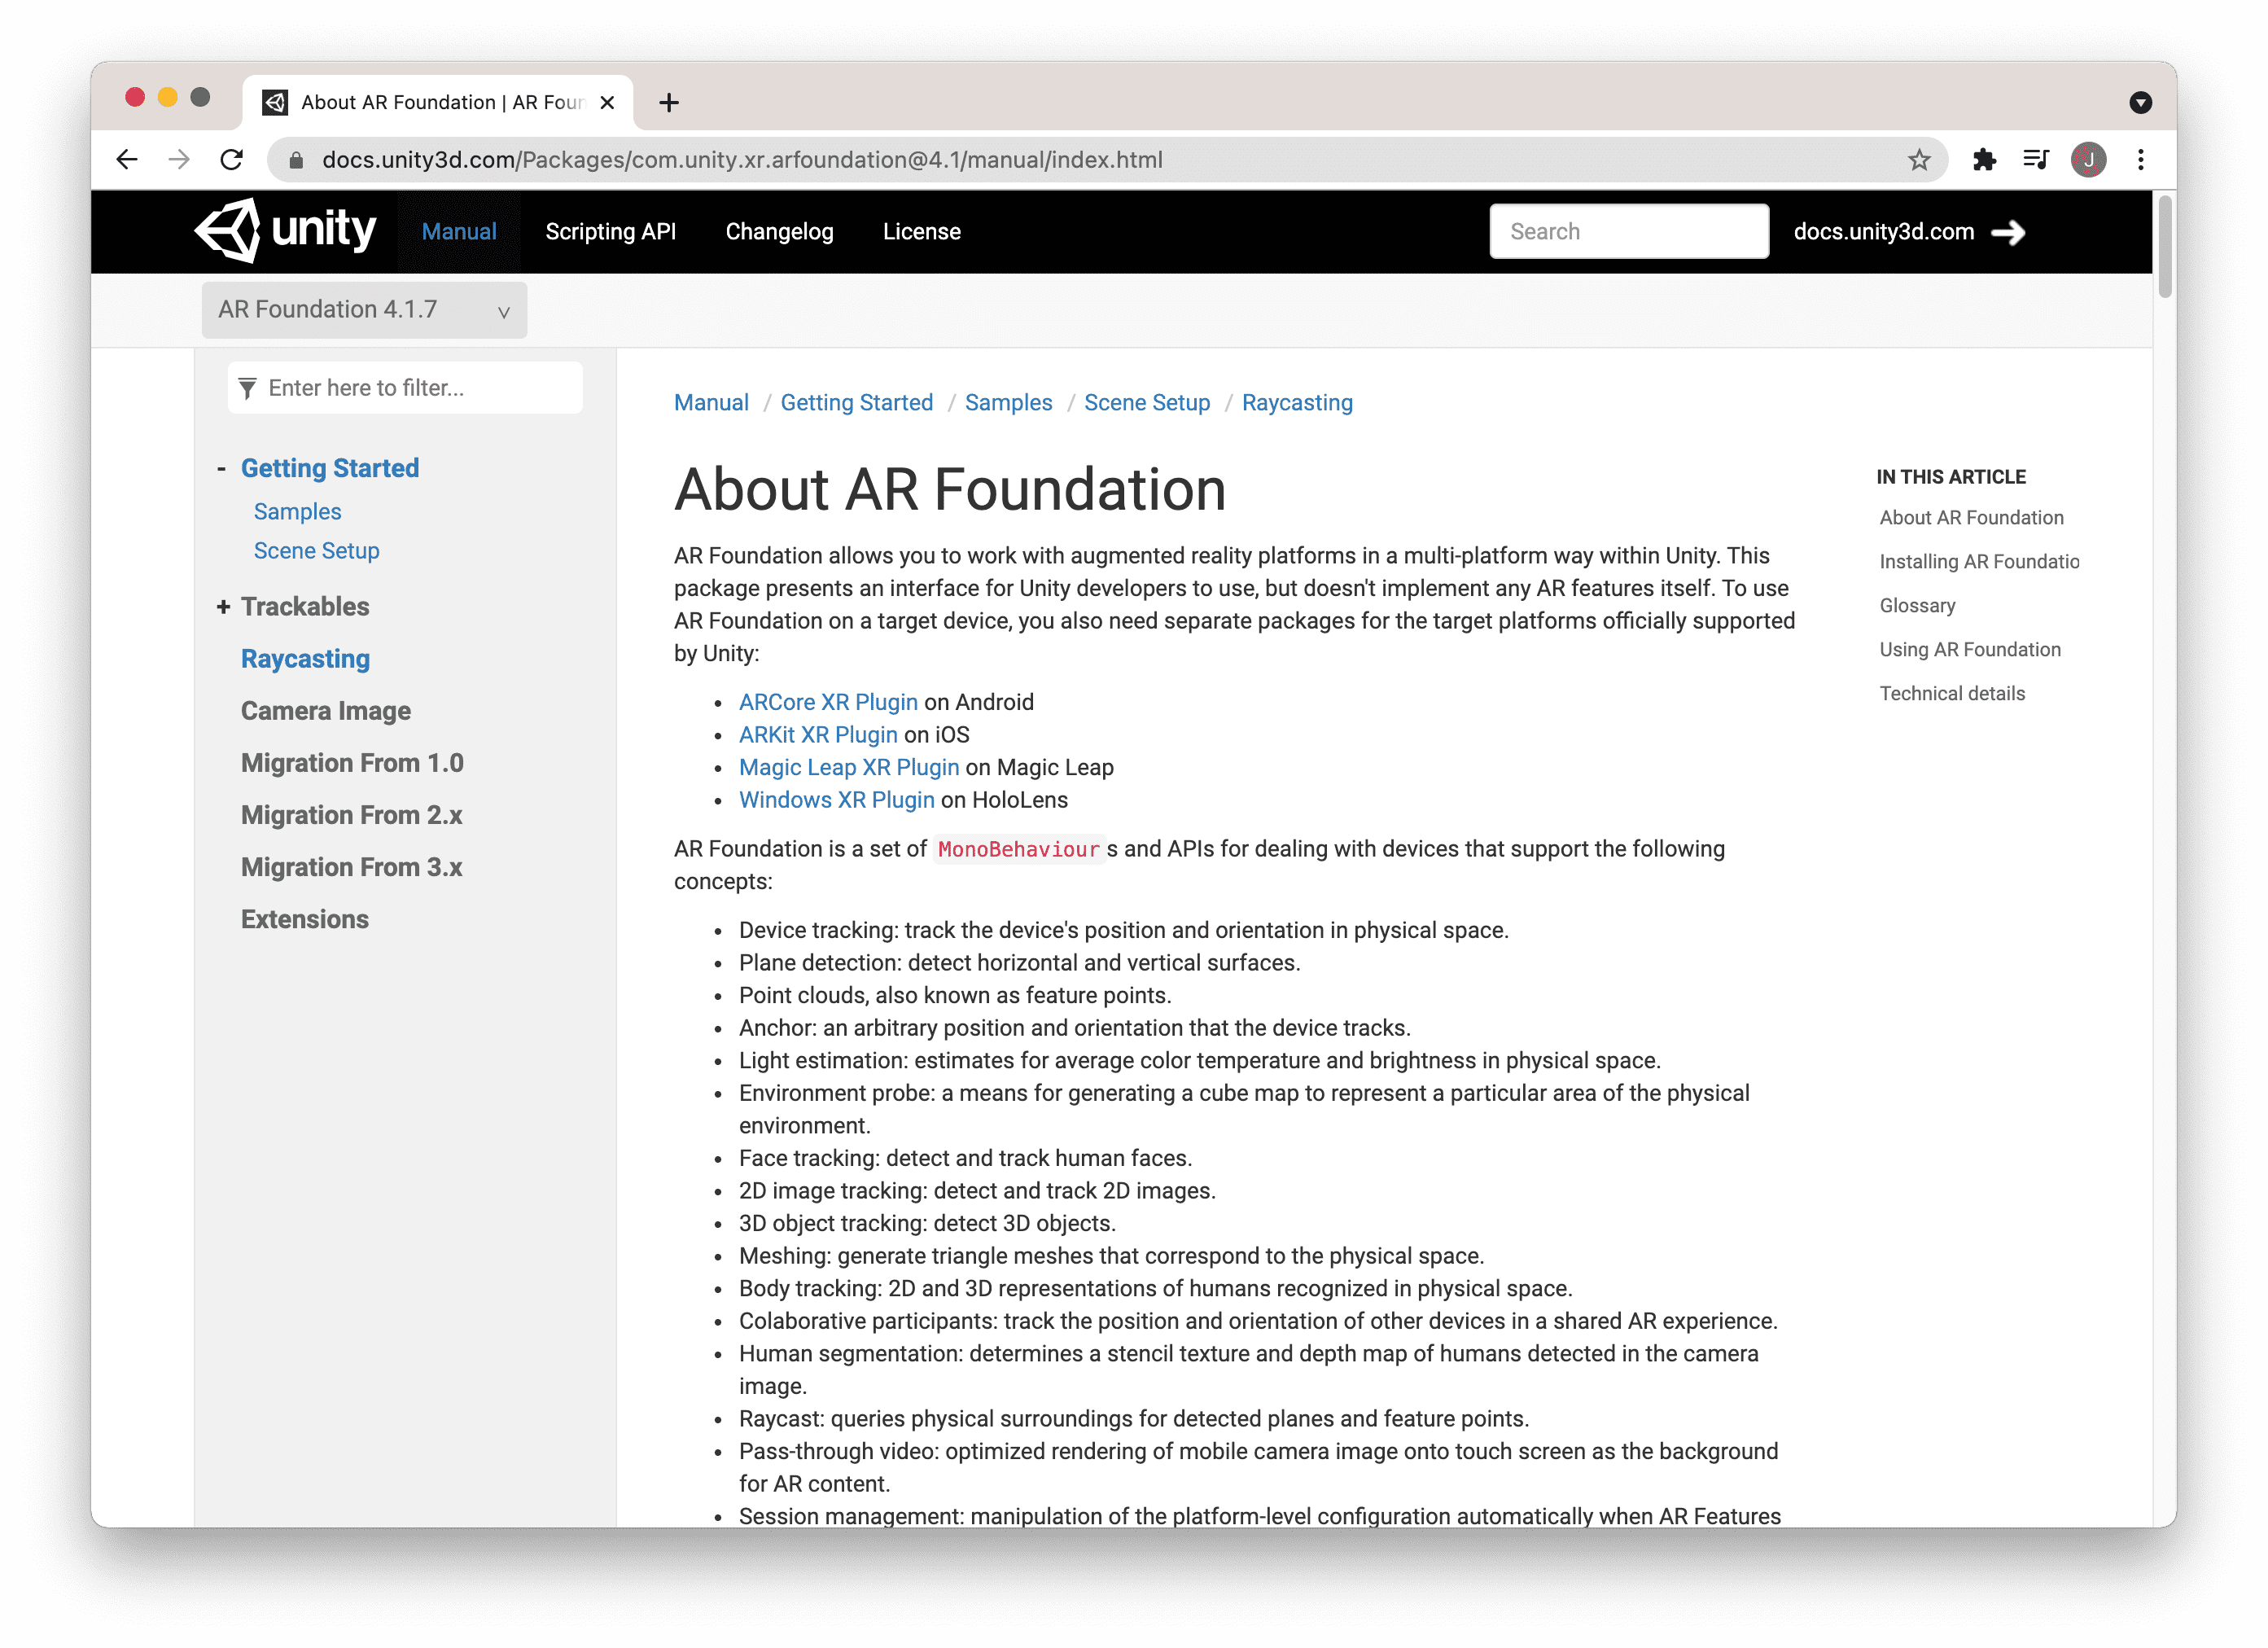Expand the Trackables tree section
Image resolution: width=2268 pixels, height=1648 pixels.
click(x=223, y=607)
